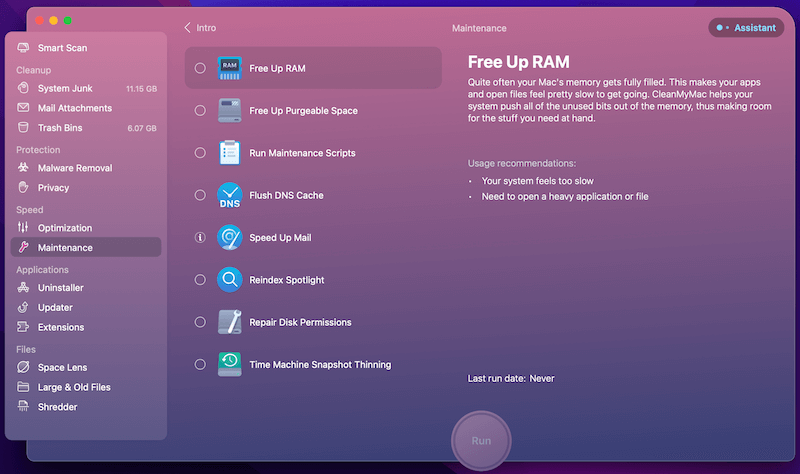This screenshot has width=800, height=474.
Task: Switch to the Privacy label
Action: pos(53,188)
